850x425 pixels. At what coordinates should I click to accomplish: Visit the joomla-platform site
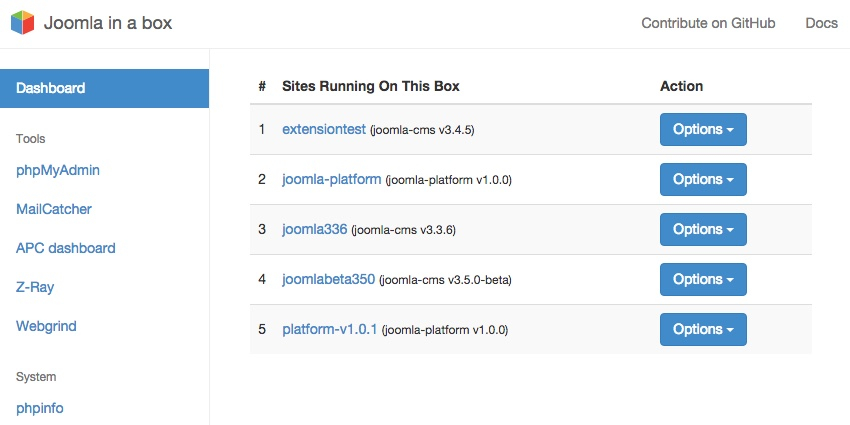coord(332,179)
